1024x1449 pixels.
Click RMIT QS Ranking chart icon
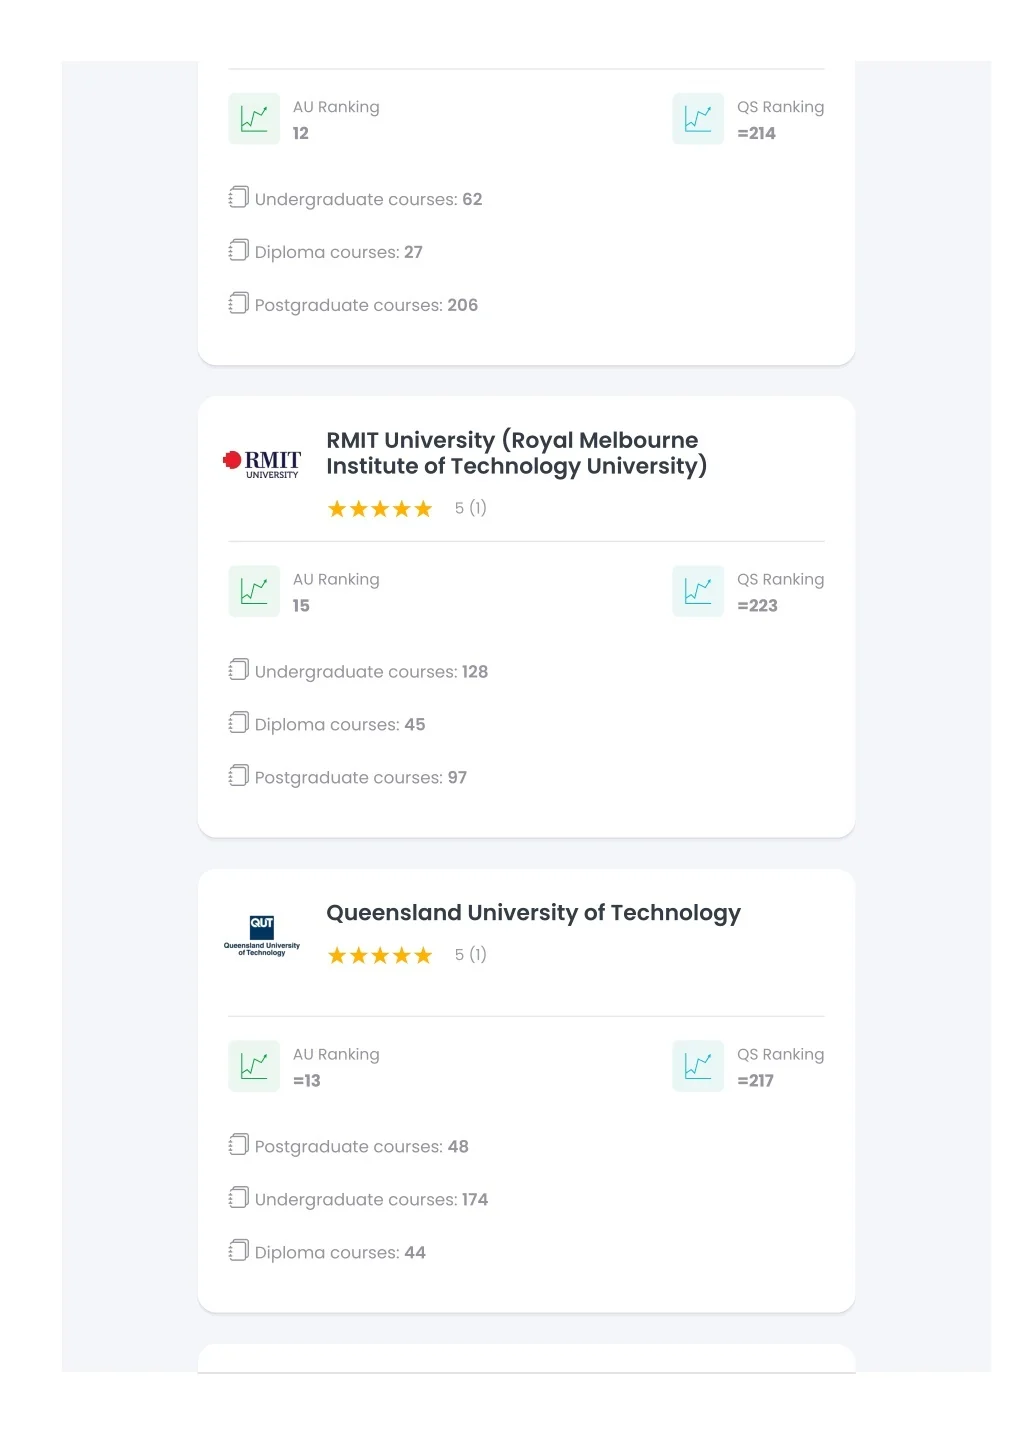point(698,591)
